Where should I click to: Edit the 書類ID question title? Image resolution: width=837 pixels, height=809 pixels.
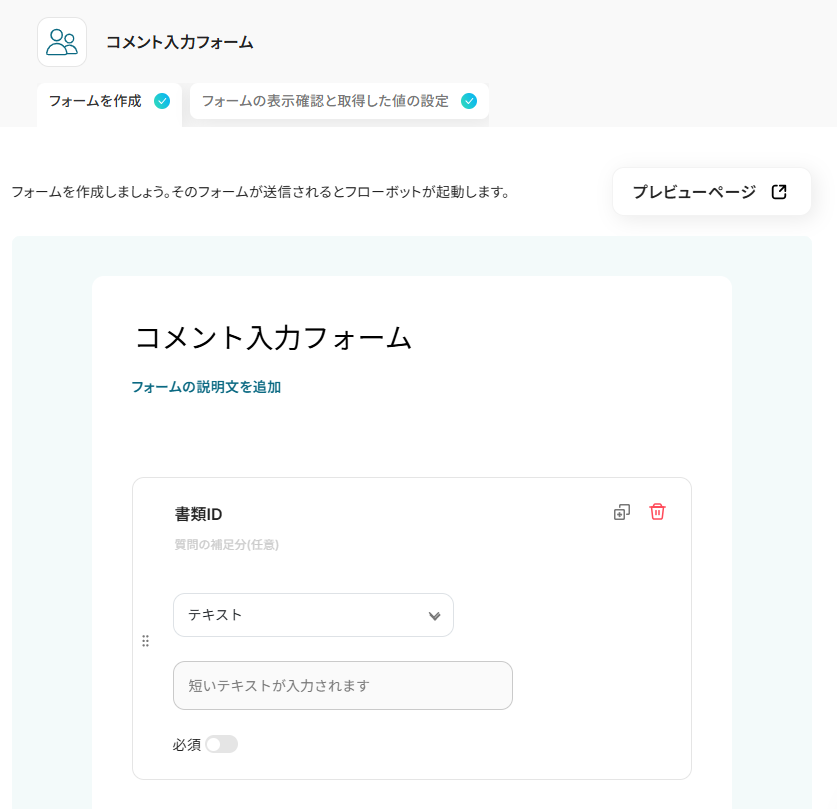click(198, 514)
